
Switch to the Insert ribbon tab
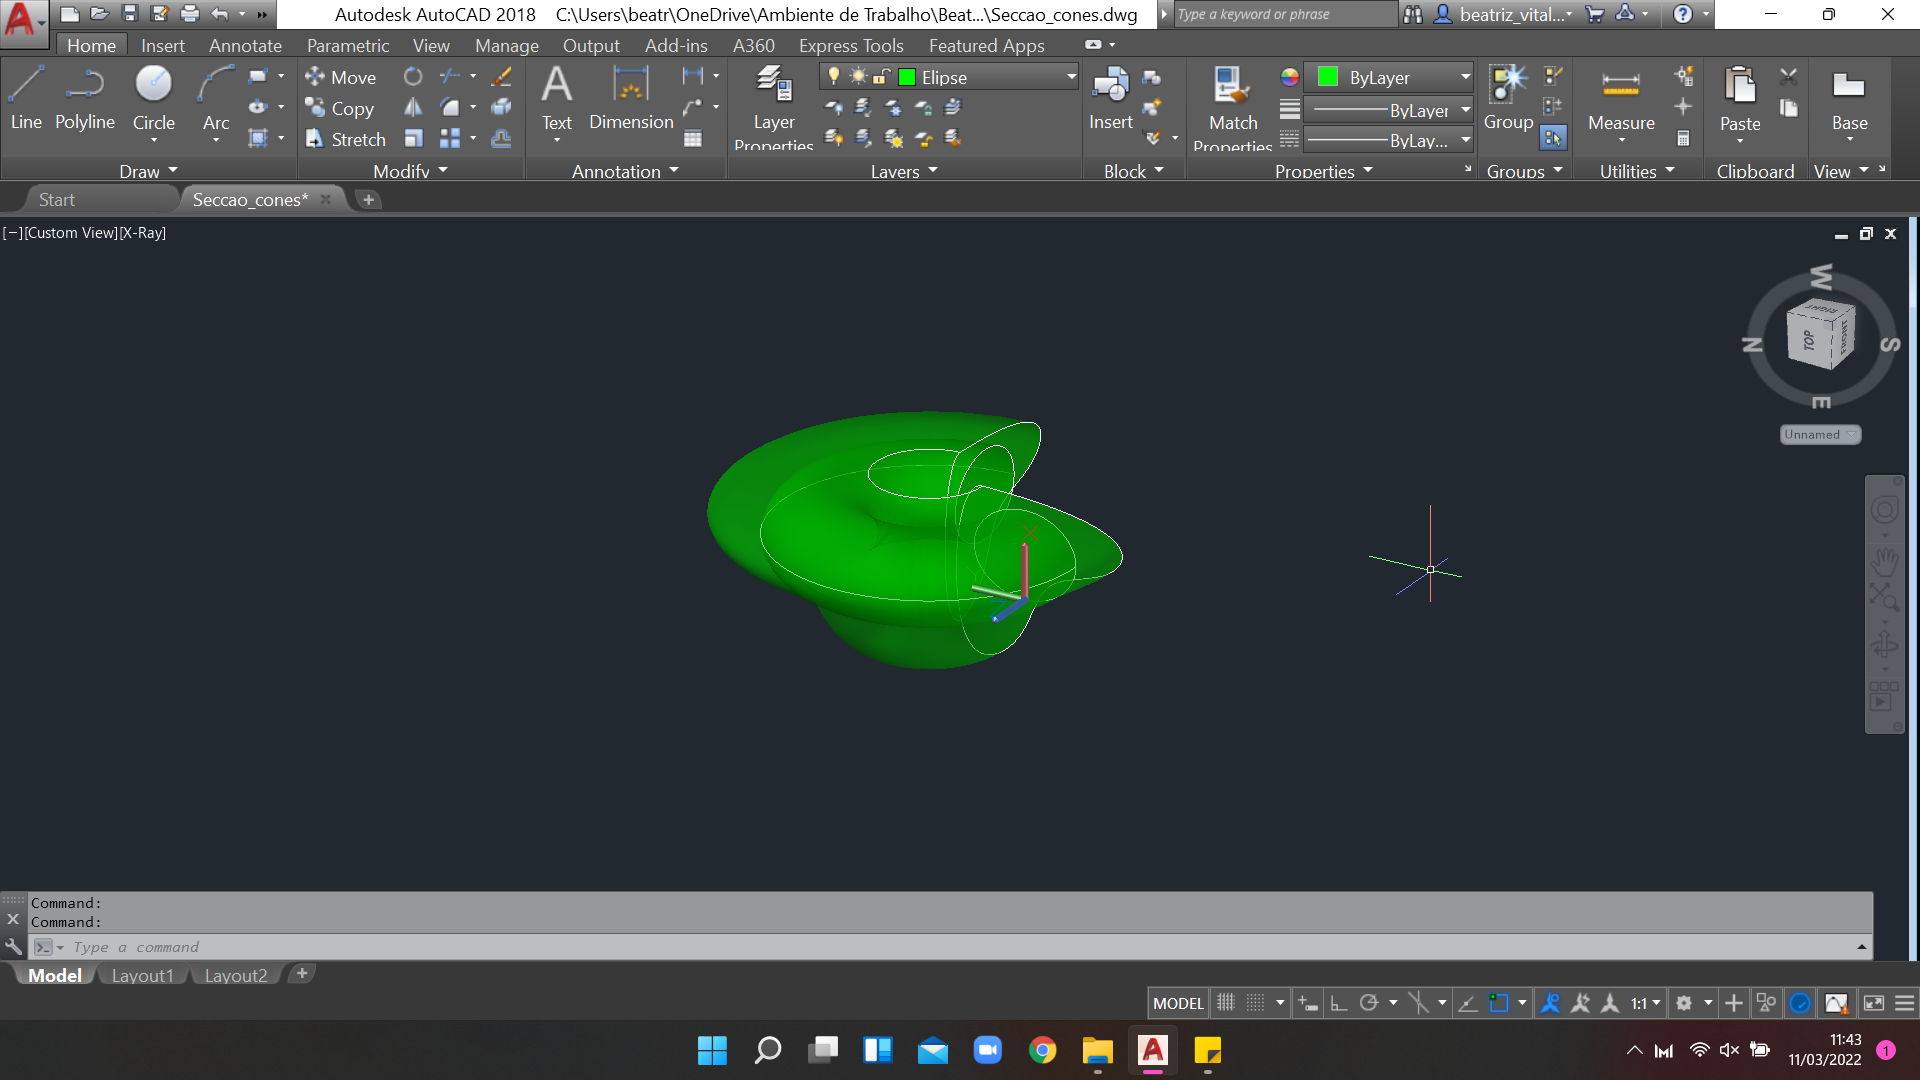coord(163,45)
